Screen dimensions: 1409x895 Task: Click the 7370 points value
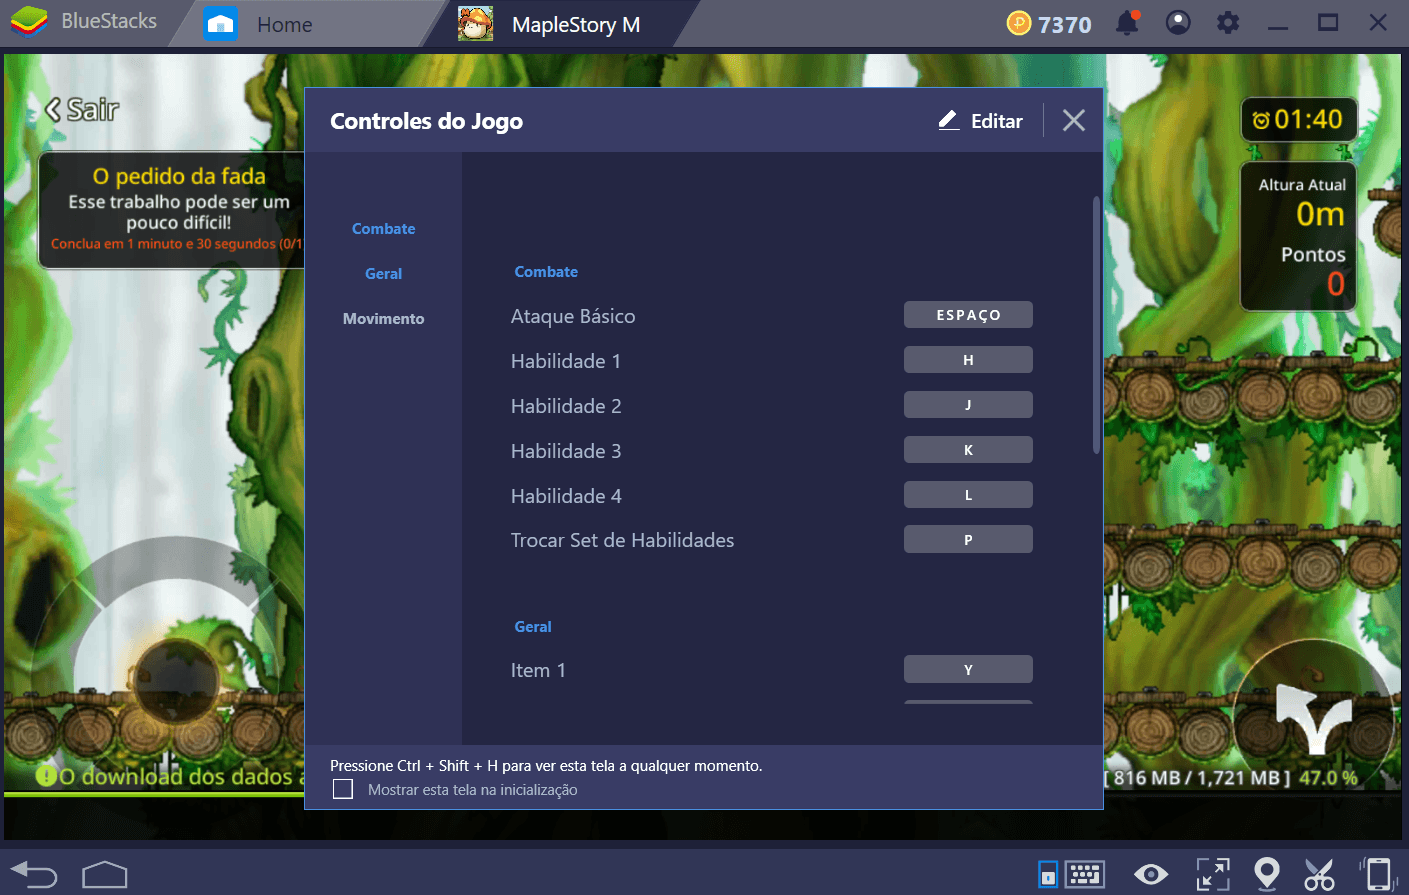tap(1065, 24)
